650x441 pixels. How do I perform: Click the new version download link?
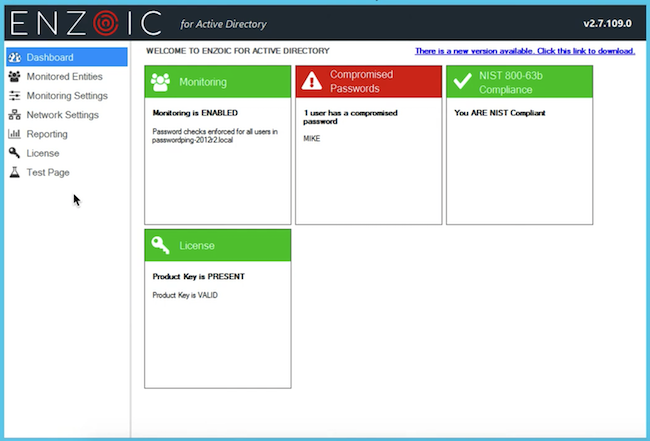coord(527,51)
